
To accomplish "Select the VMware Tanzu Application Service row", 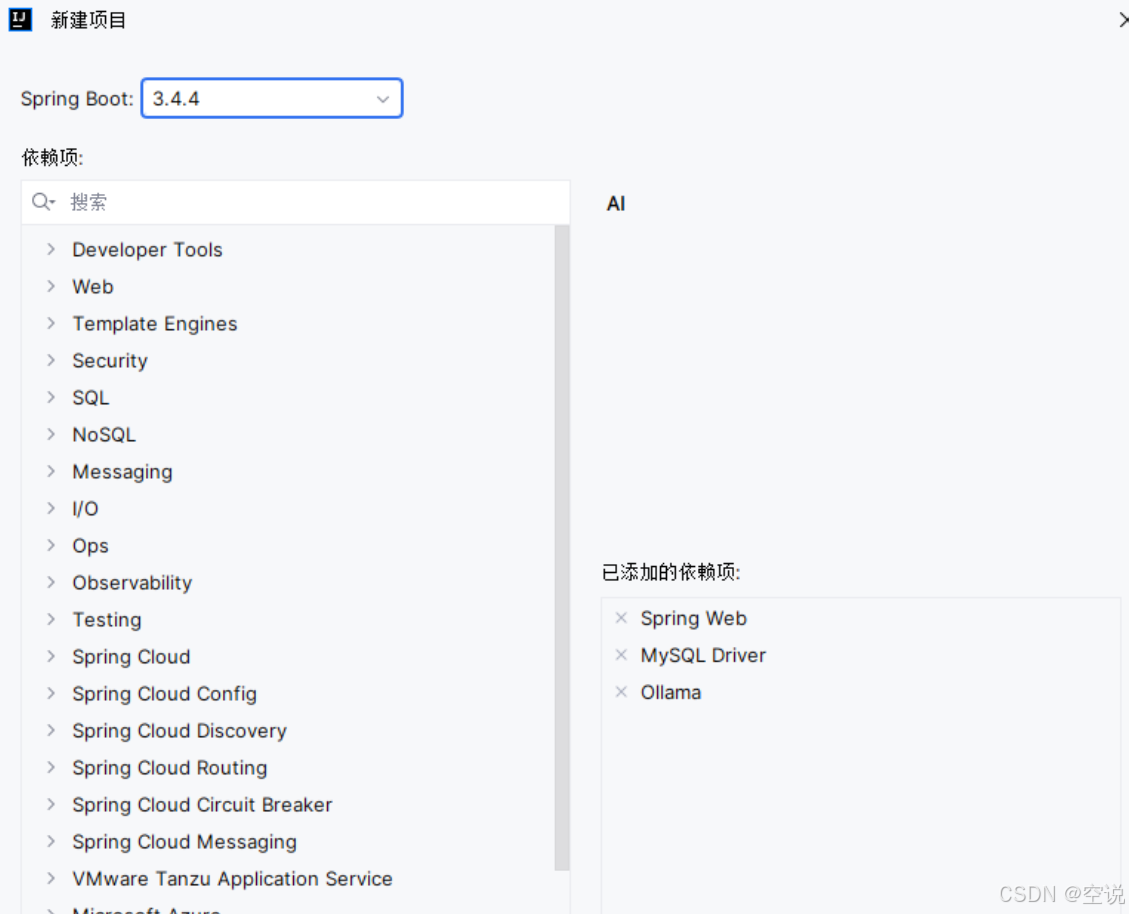I will 288,878.
